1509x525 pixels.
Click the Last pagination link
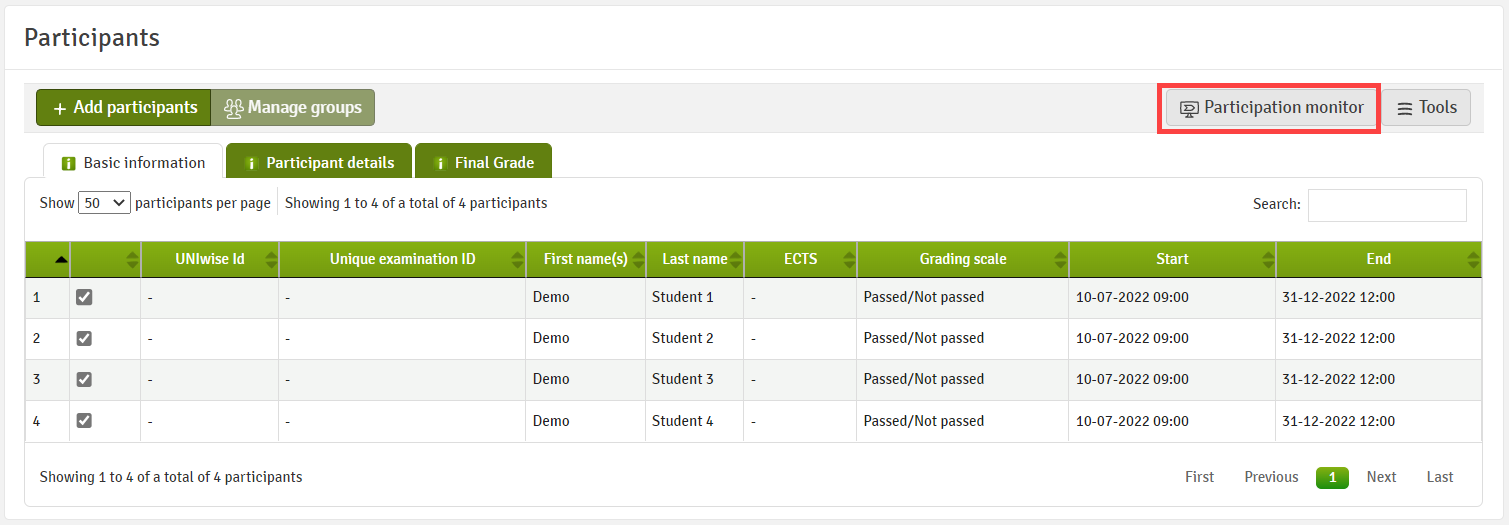[x=1440, y=477]
